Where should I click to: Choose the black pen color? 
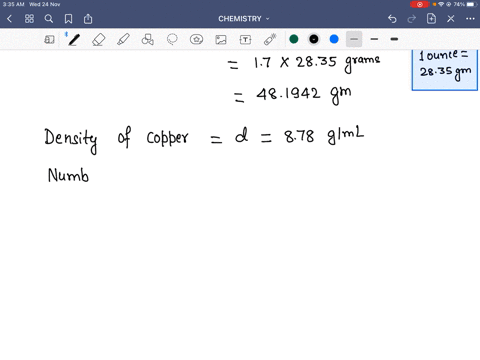click(314, 39)
